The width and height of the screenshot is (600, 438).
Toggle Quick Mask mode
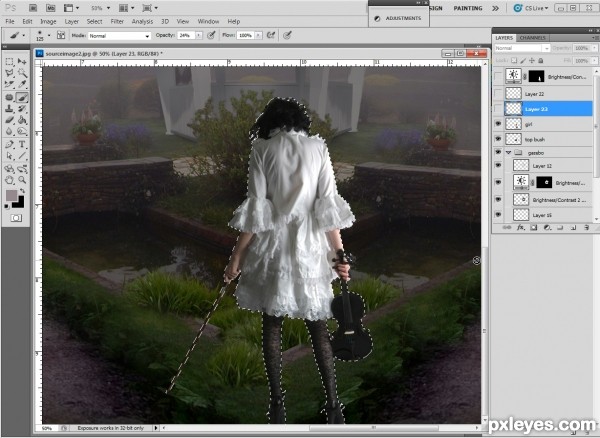[x=16, y=218]
